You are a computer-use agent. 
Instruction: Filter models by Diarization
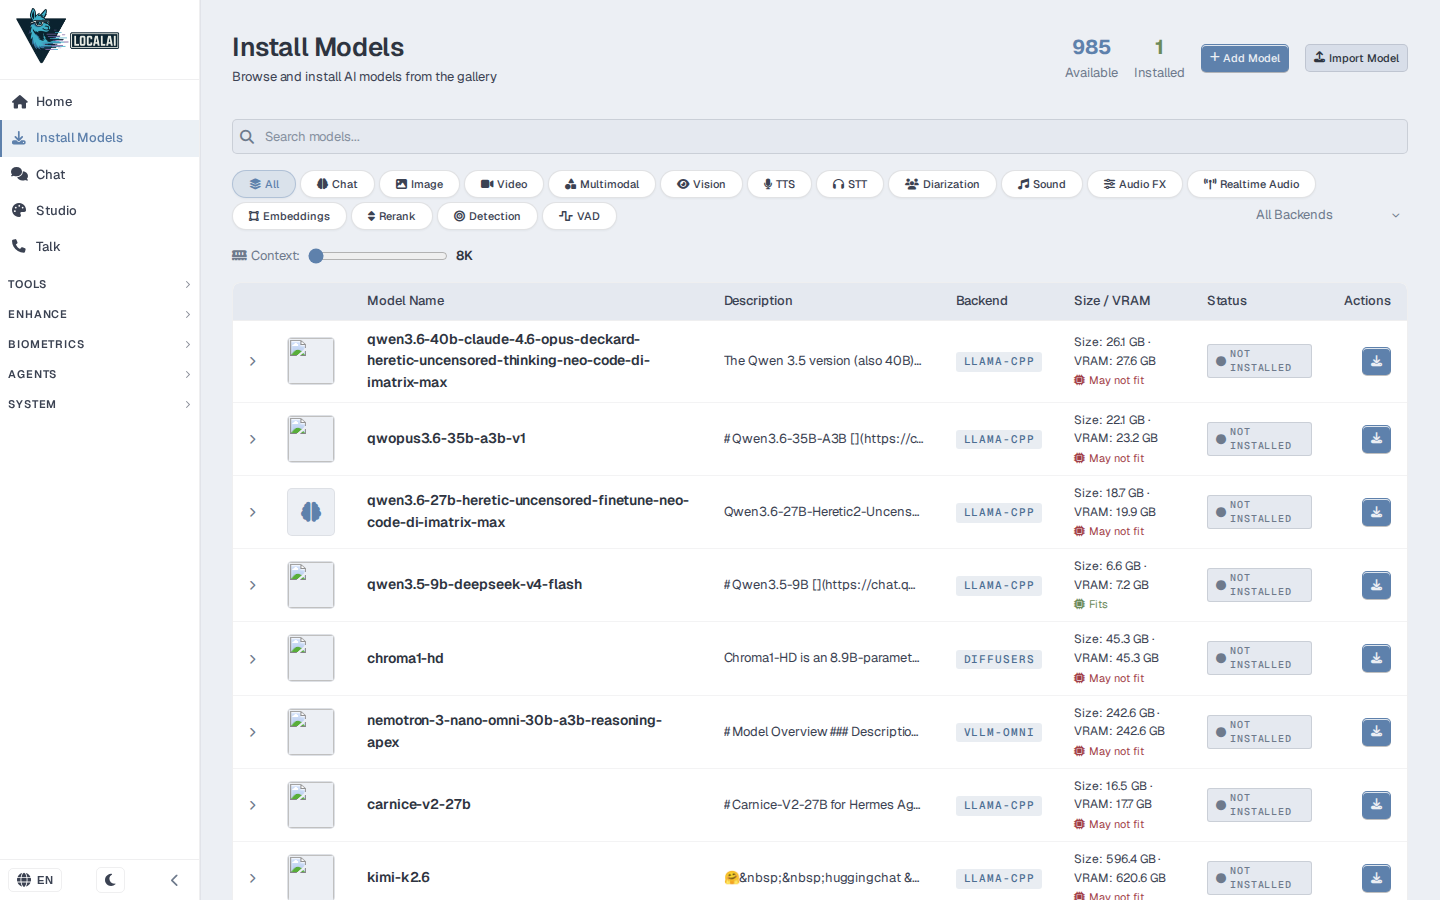tap(942, 184)
